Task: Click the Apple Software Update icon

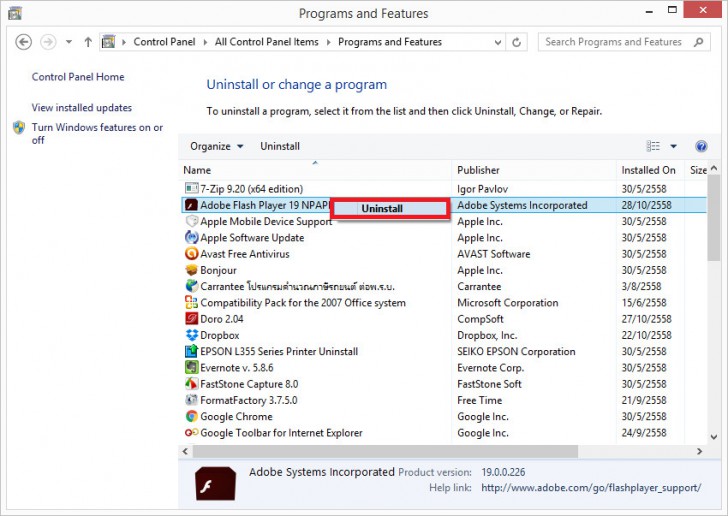Action: tap(191, 237)
